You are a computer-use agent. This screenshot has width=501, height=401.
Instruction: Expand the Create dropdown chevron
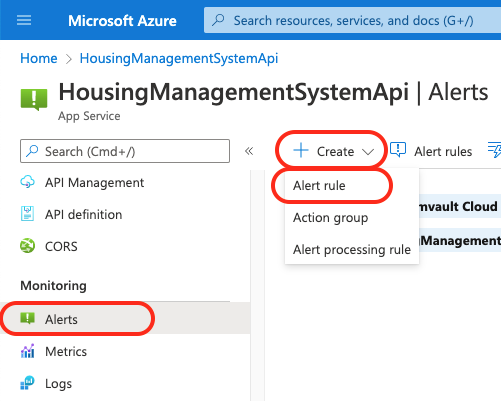[368, 152]
